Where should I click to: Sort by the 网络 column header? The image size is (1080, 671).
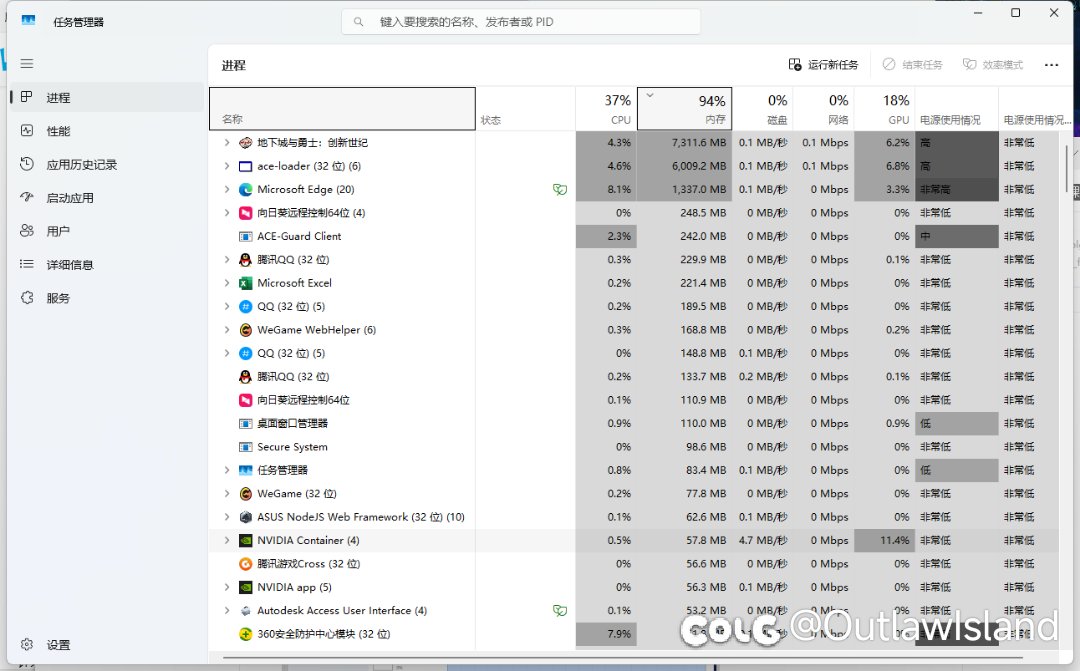(824, 109)
